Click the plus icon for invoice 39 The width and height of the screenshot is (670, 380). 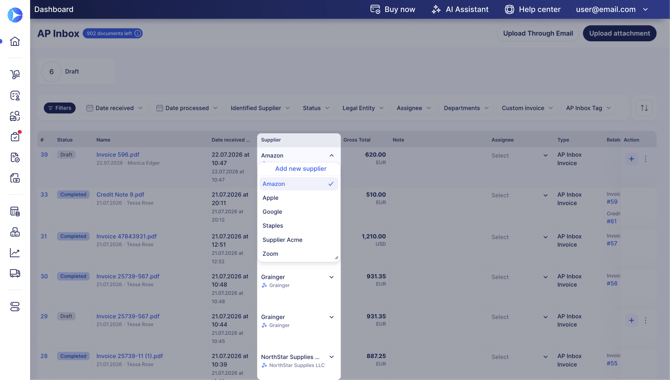tap(631, 159)
